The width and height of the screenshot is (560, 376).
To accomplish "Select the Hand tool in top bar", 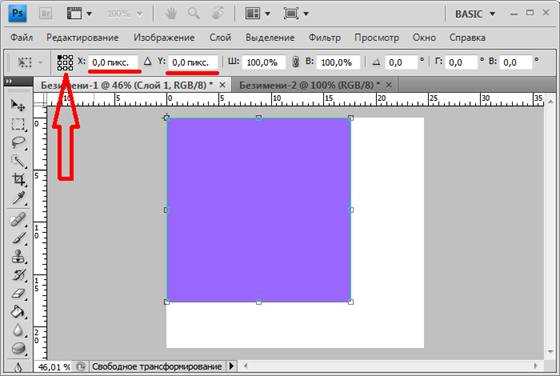I will click(171, 14).
